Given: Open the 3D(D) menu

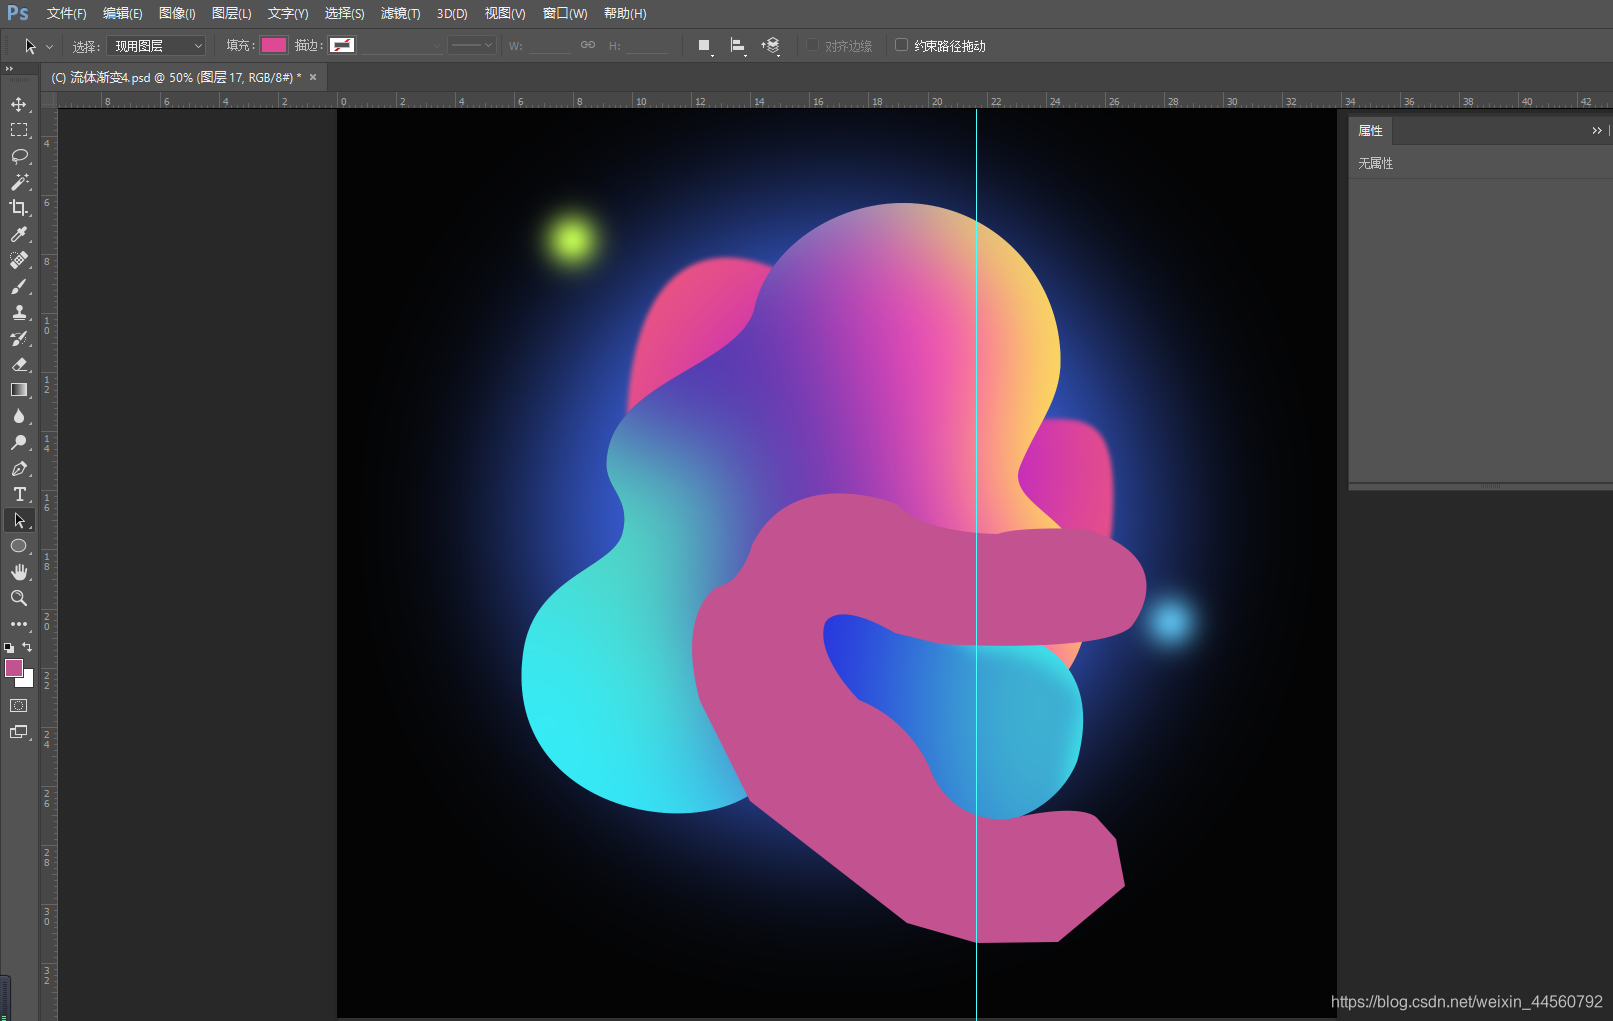Looking at the screenshot, I should [452, 14].
